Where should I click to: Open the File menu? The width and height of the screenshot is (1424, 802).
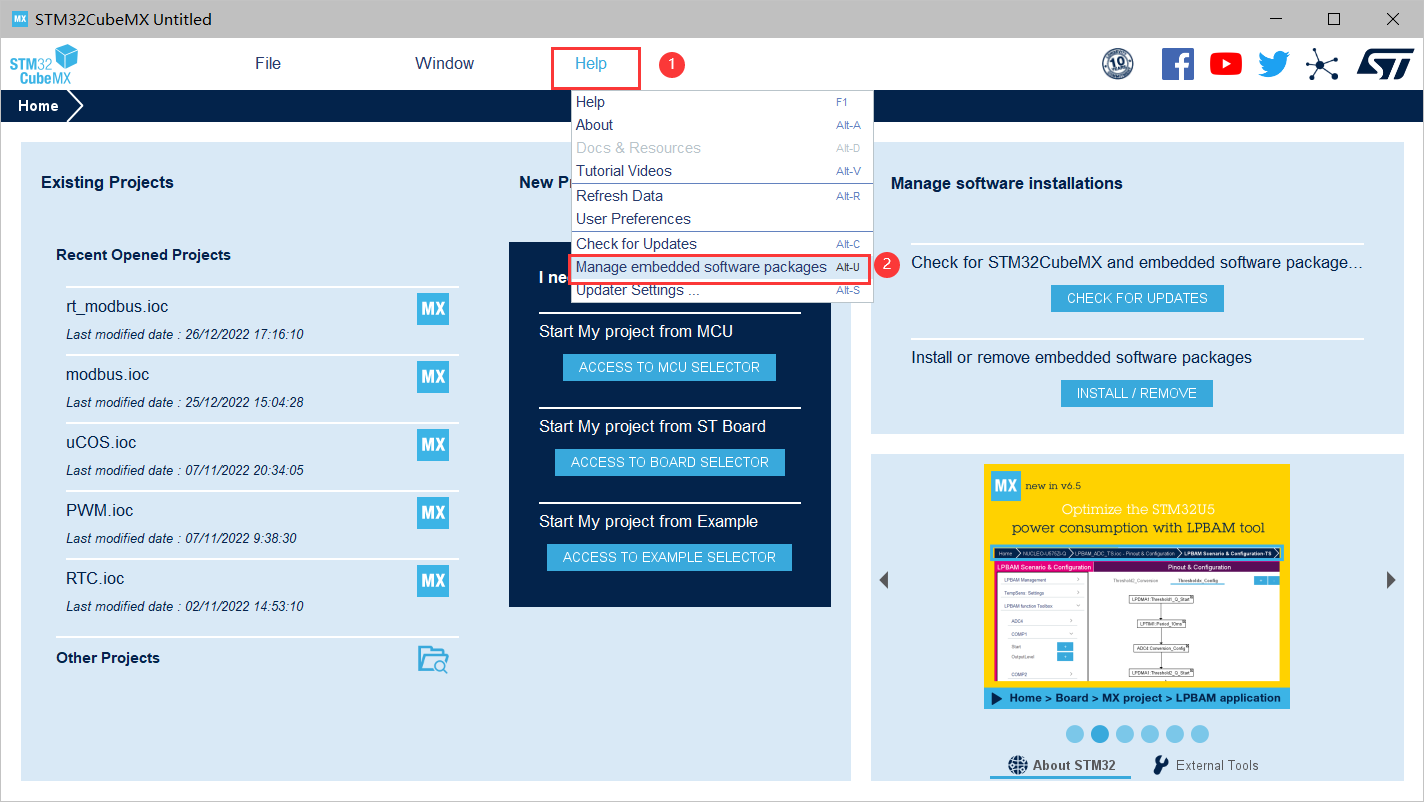[x=268, y=64]
